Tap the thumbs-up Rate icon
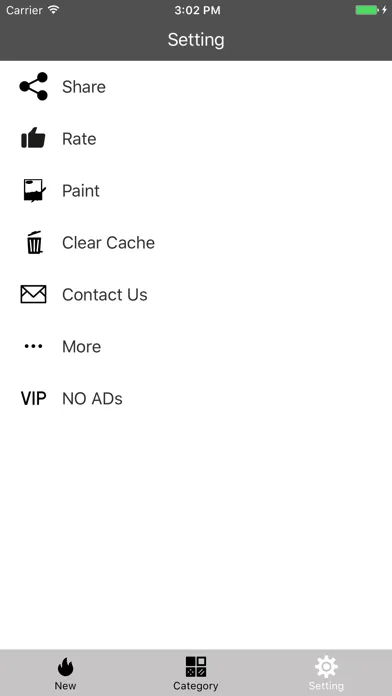The height and width of the screenshot is (696, 392). pos(33,138)
